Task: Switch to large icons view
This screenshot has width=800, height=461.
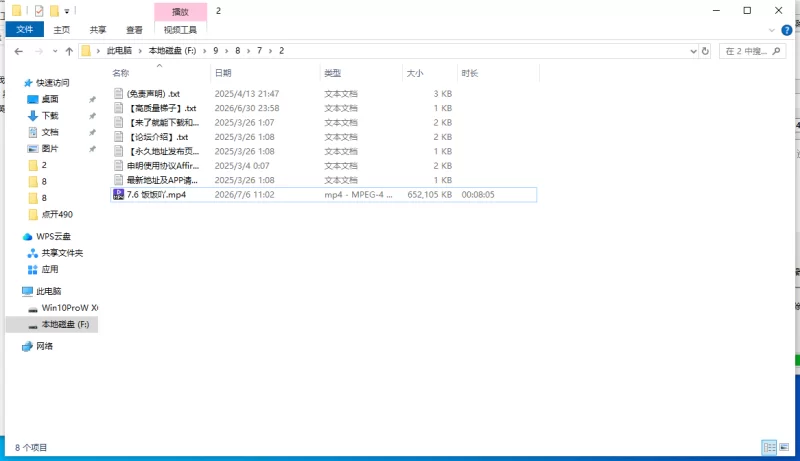Action: click(x=784, y=448)
